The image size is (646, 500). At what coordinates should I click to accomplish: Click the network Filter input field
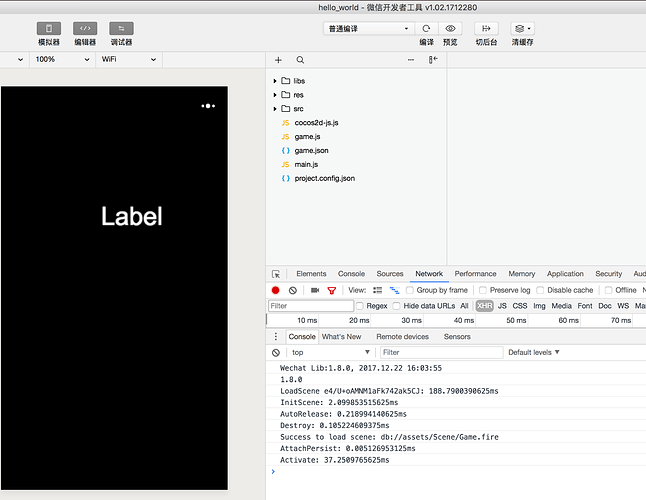pyautogui.click(x=311, y=306)
